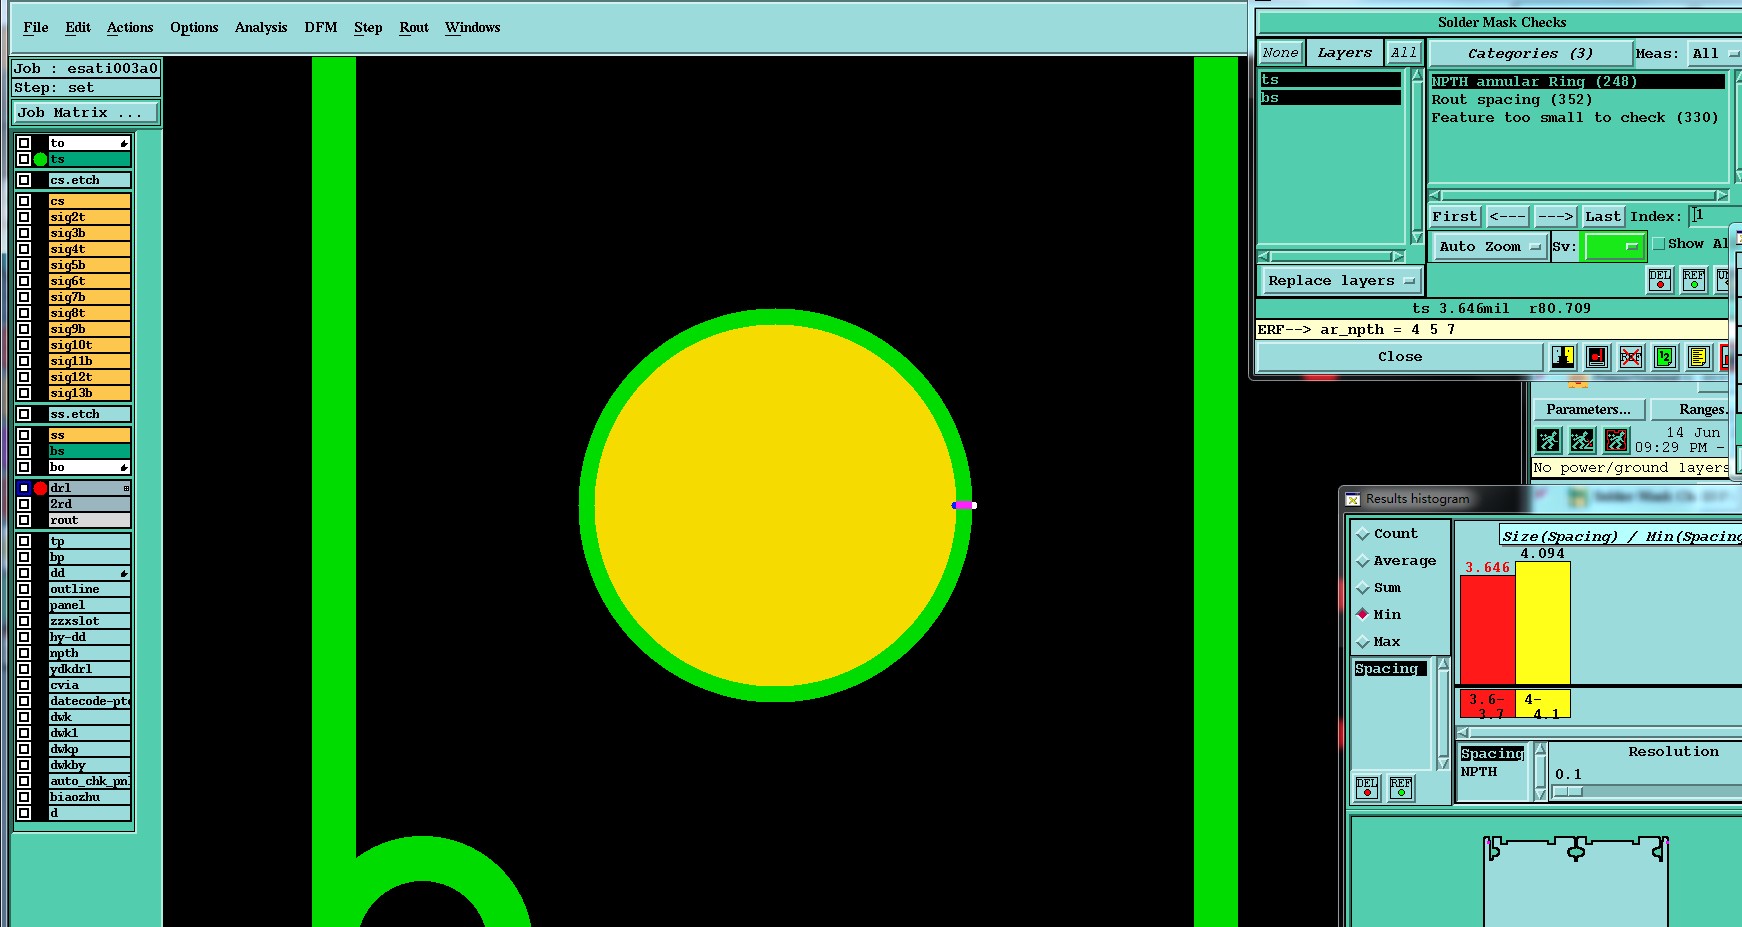Click DEL icon in Results histogram
The height and width of the screenshot is (927, 1742).
click(1367, 788)
